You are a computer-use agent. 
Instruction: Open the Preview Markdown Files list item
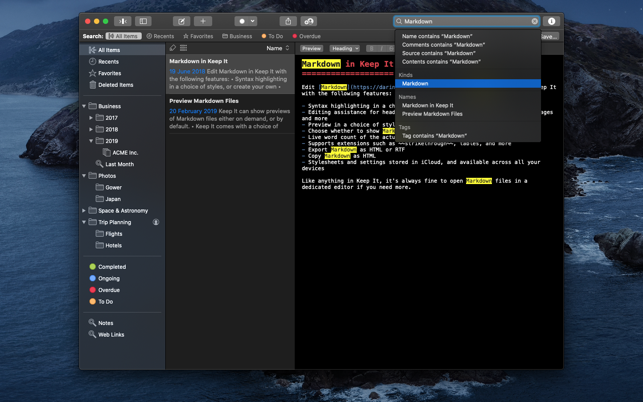point(230,114)
